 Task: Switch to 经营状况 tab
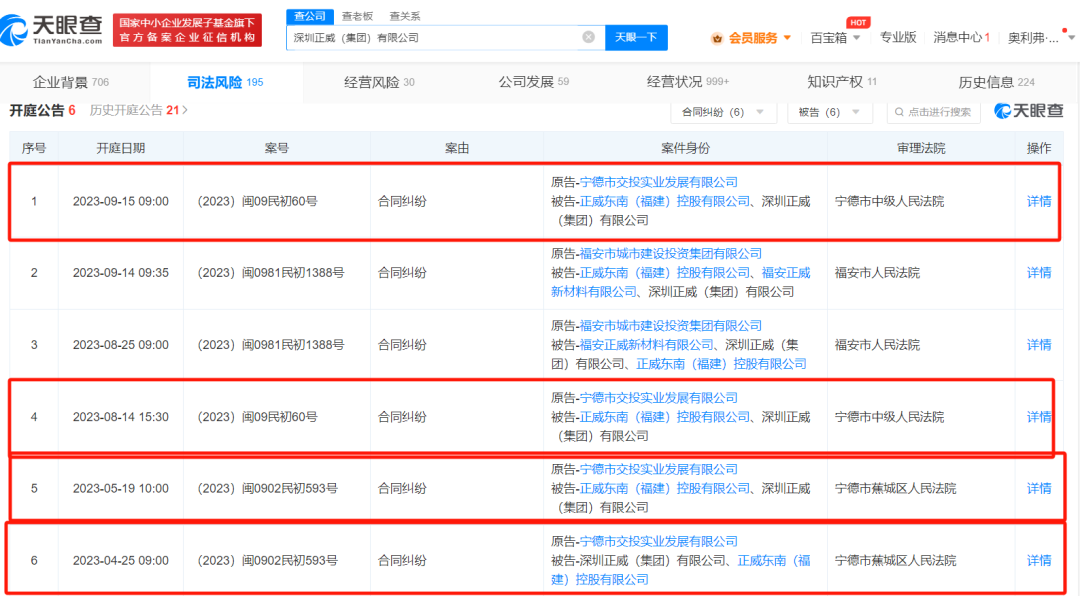687,82
